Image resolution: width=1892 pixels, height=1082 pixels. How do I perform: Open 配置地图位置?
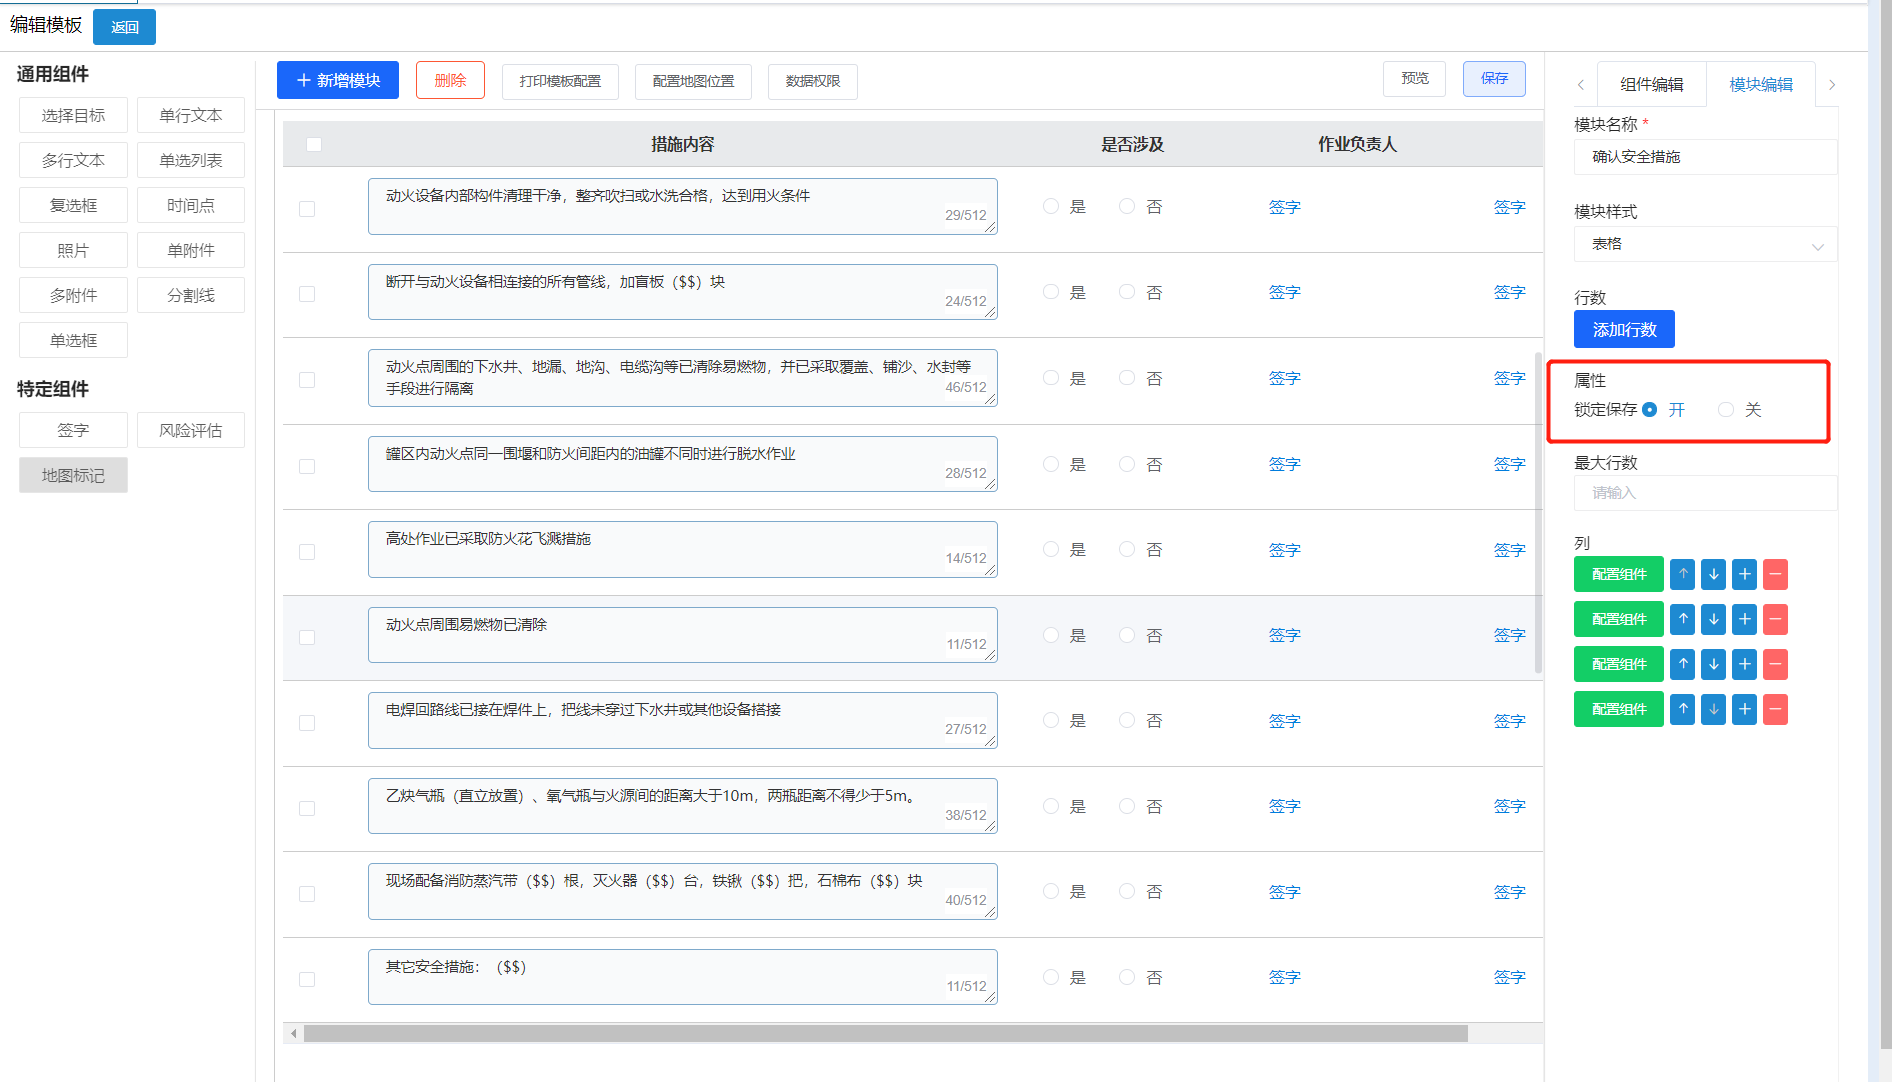coord(693,81)
